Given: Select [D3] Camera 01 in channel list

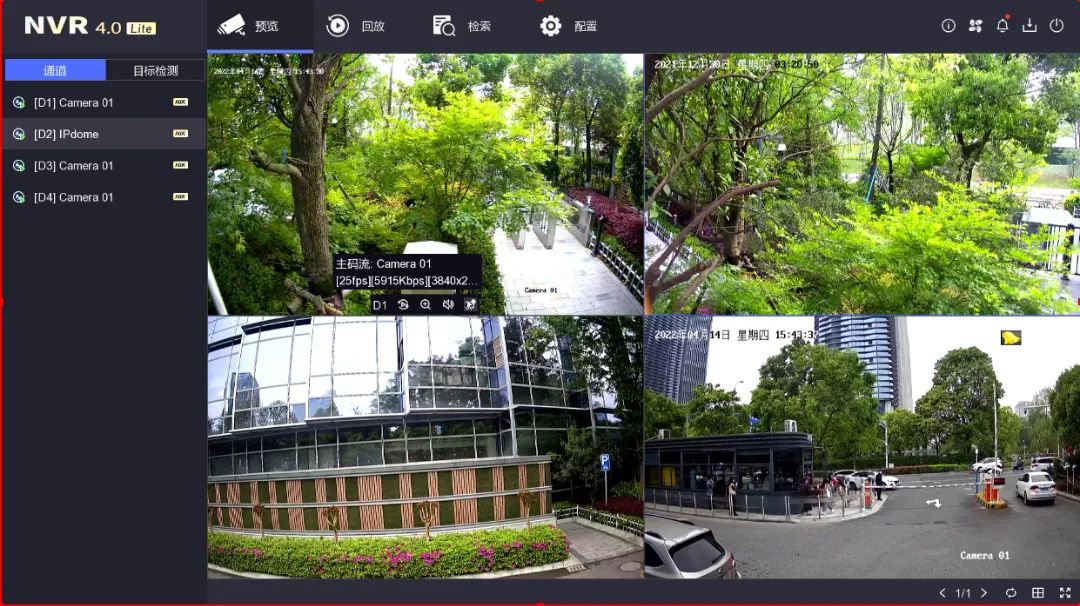Looking at the screenshot, I should (x=73, y=166).
